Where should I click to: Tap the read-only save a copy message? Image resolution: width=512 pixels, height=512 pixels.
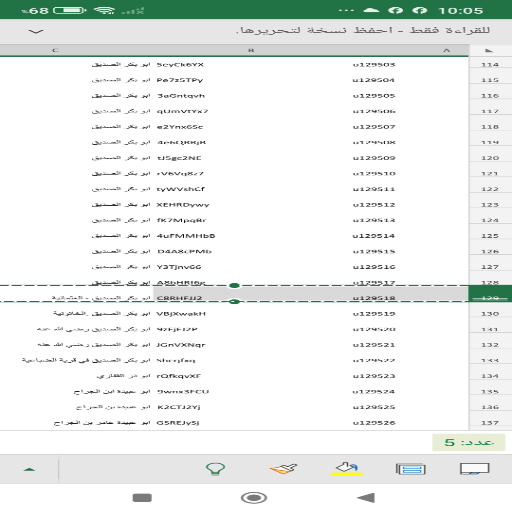point(363,30)
